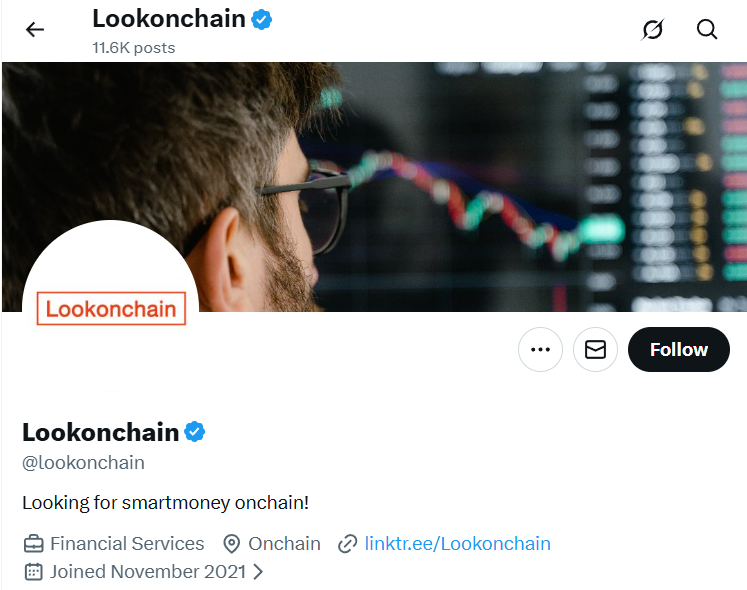Click the Financial Services category label
The image size is (747, 590).
(x=127, y=544)
